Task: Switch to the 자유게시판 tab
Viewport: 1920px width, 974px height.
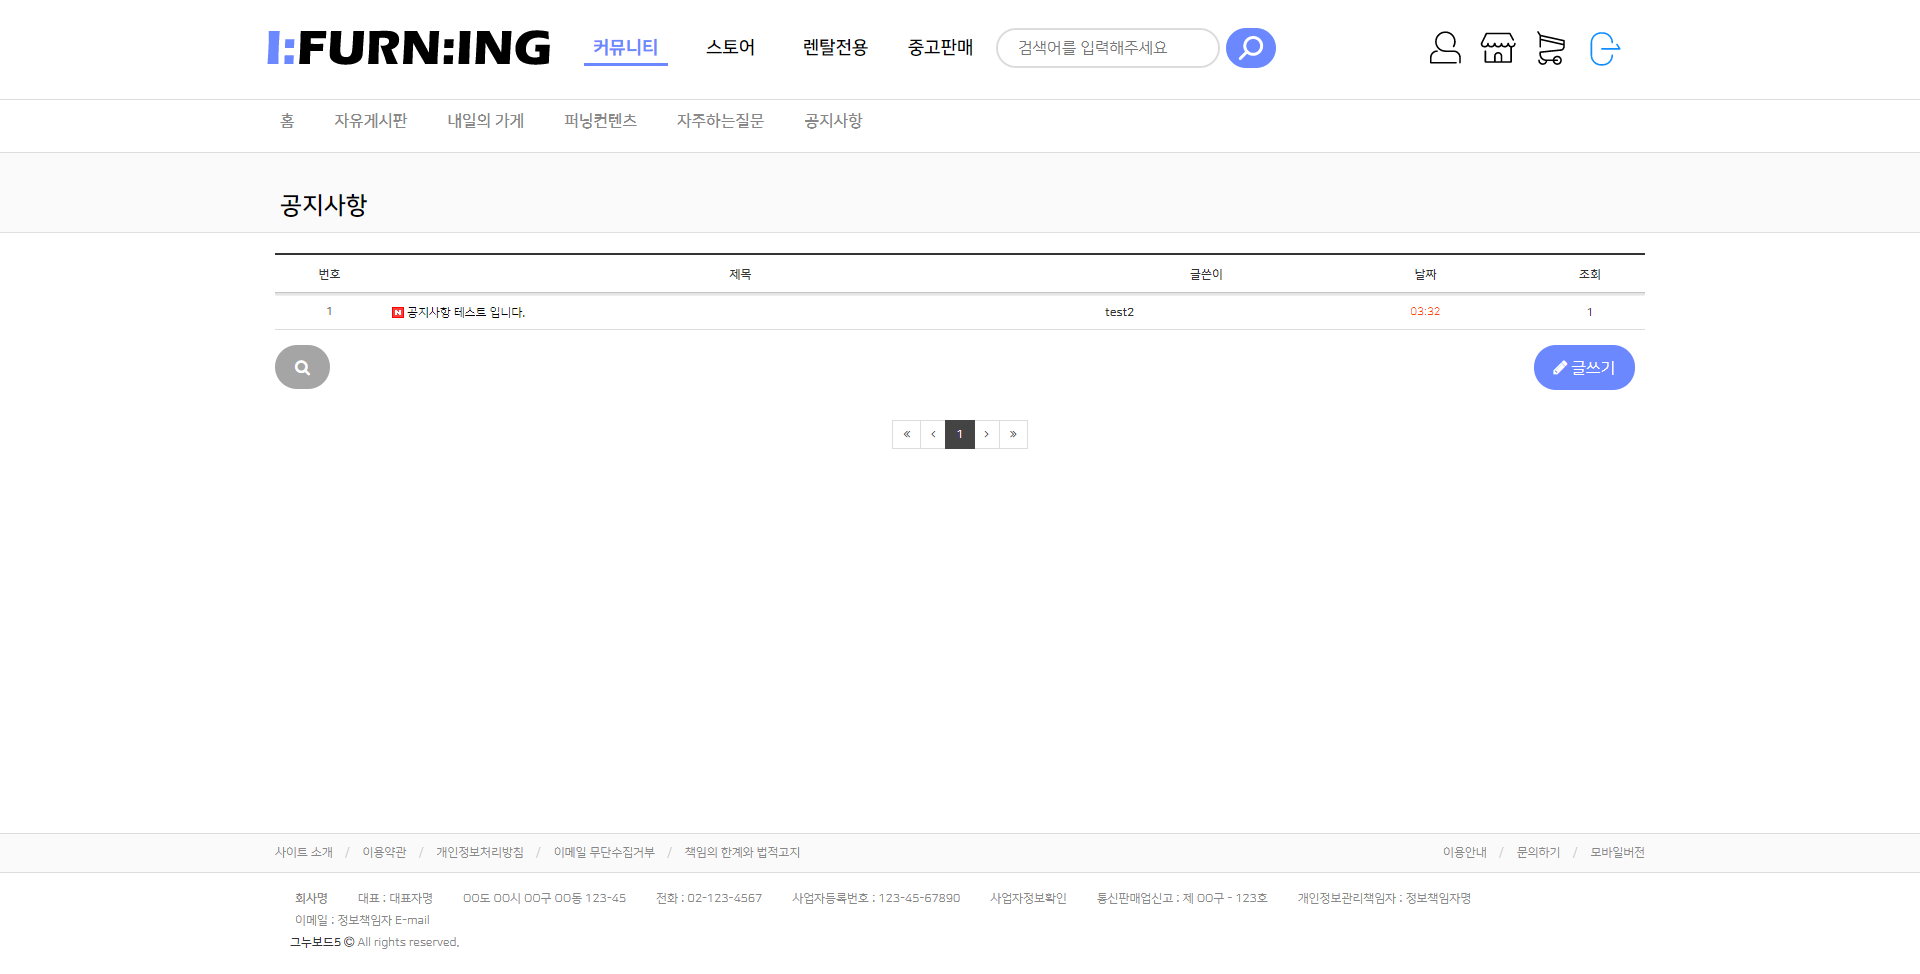Action: tap(370, 121)
